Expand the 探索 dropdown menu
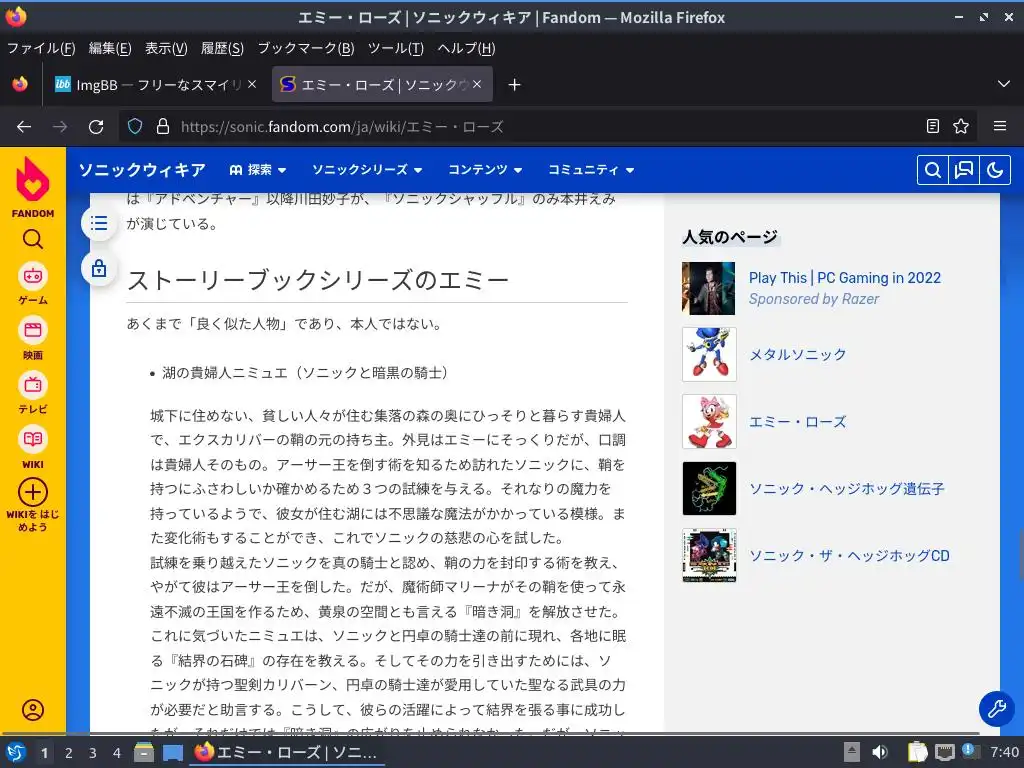This screenshot has width=1024, height=768. [259, 170]
